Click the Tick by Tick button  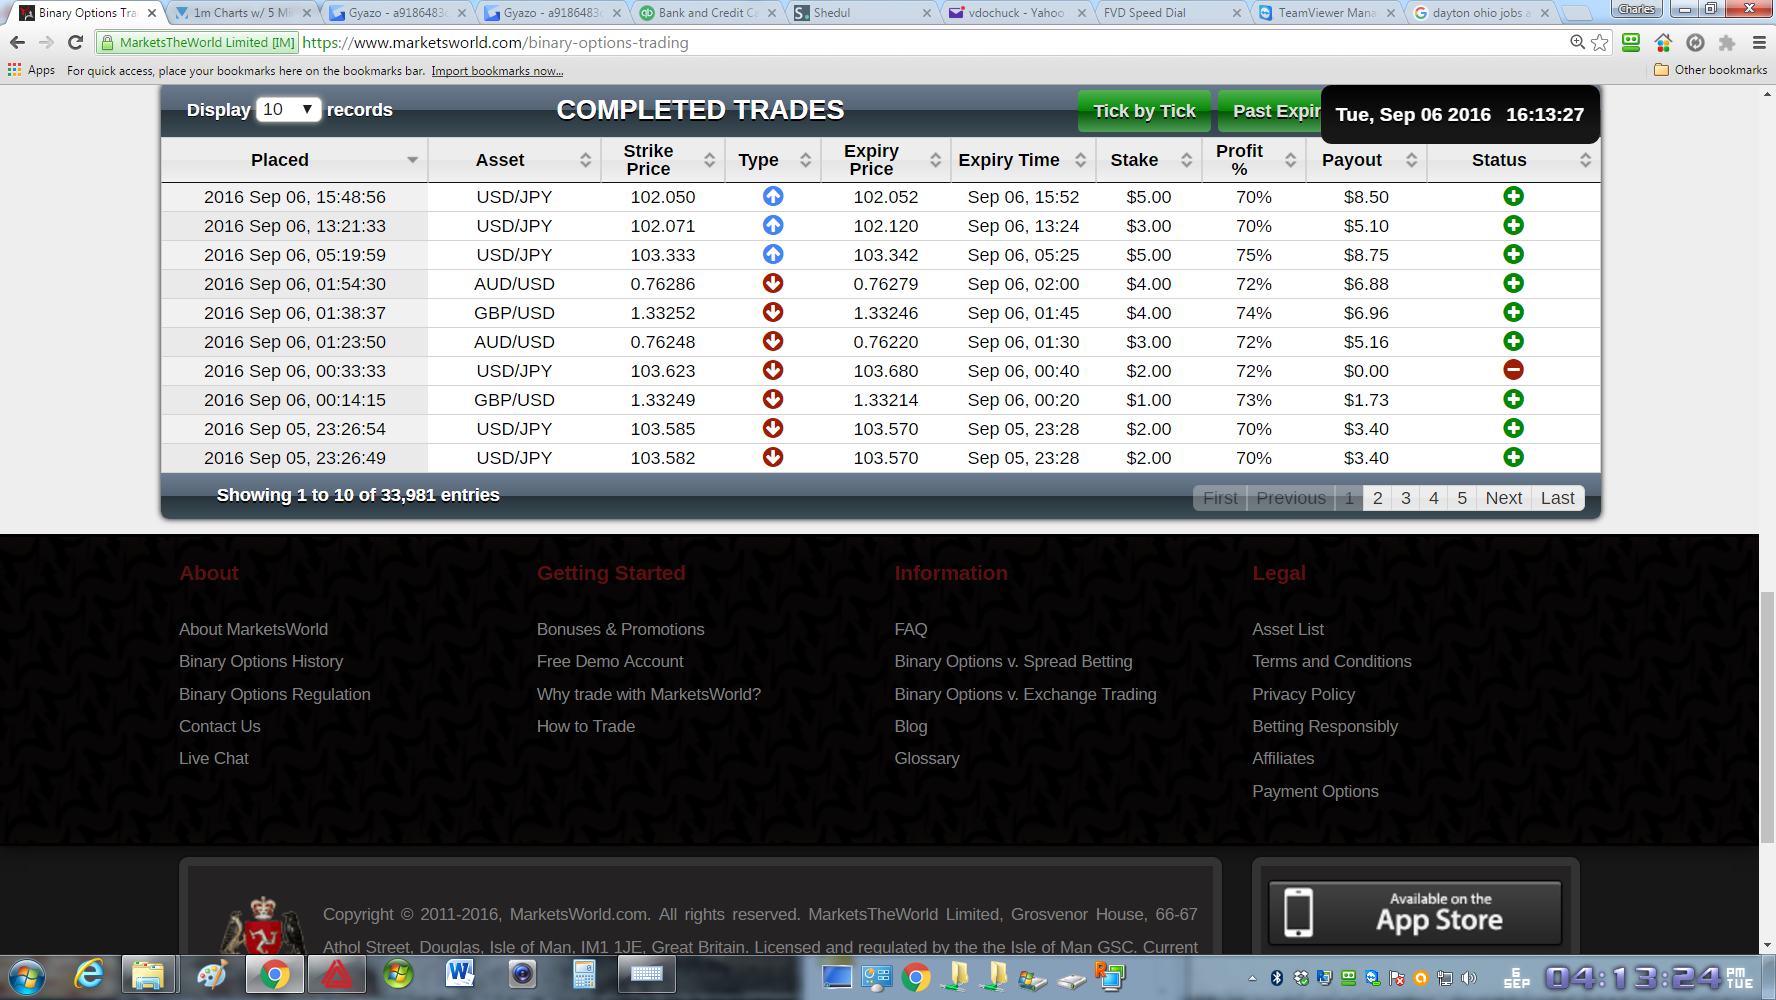click(x=1144, y=111)
